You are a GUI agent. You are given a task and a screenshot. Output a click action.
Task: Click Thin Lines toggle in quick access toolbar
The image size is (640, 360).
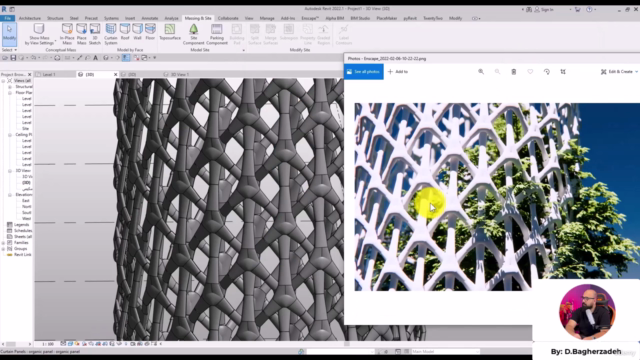point(126,58)
